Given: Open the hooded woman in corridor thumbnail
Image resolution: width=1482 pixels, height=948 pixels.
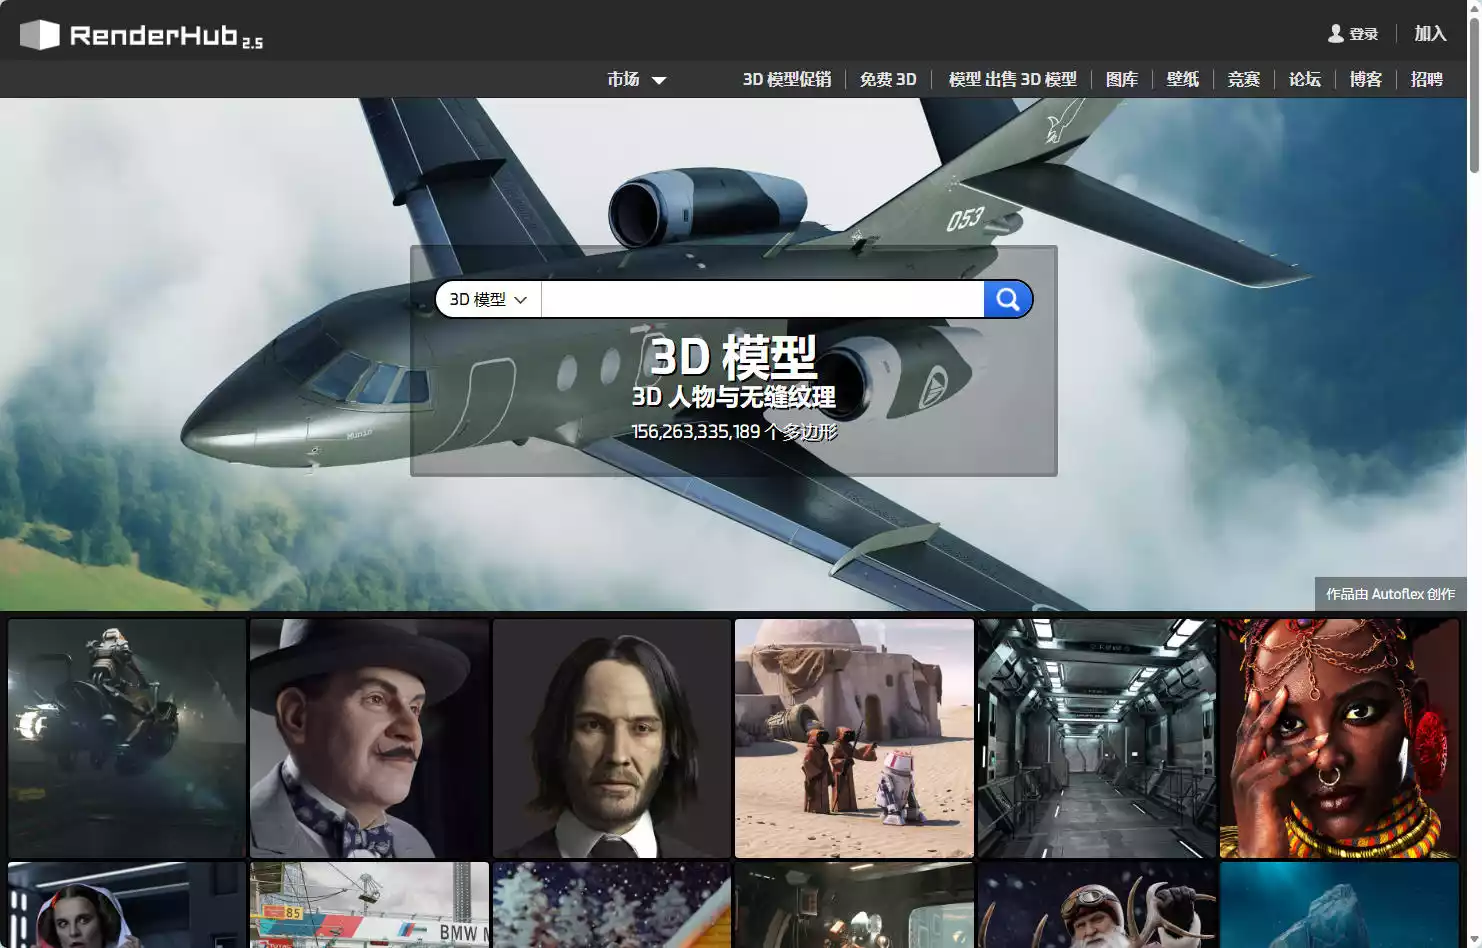Looking at the screenshot, I should (127, 905).
